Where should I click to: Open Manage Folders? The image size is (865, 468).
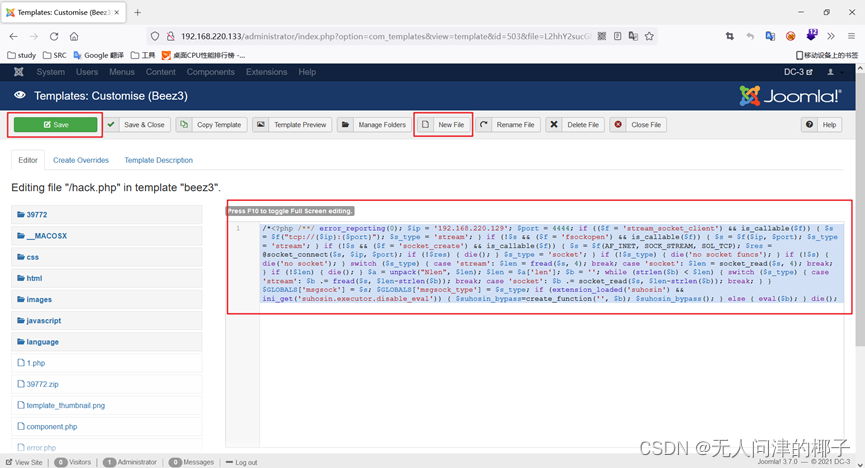click(374, 125)
